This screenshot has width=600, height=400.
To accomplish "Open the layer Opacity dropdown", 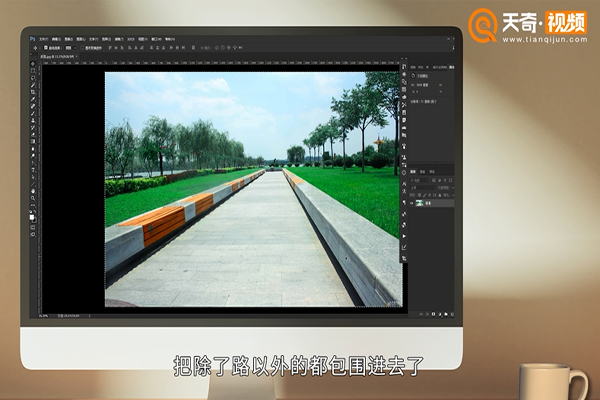I will pyautogui.click(x=453, y=188).
